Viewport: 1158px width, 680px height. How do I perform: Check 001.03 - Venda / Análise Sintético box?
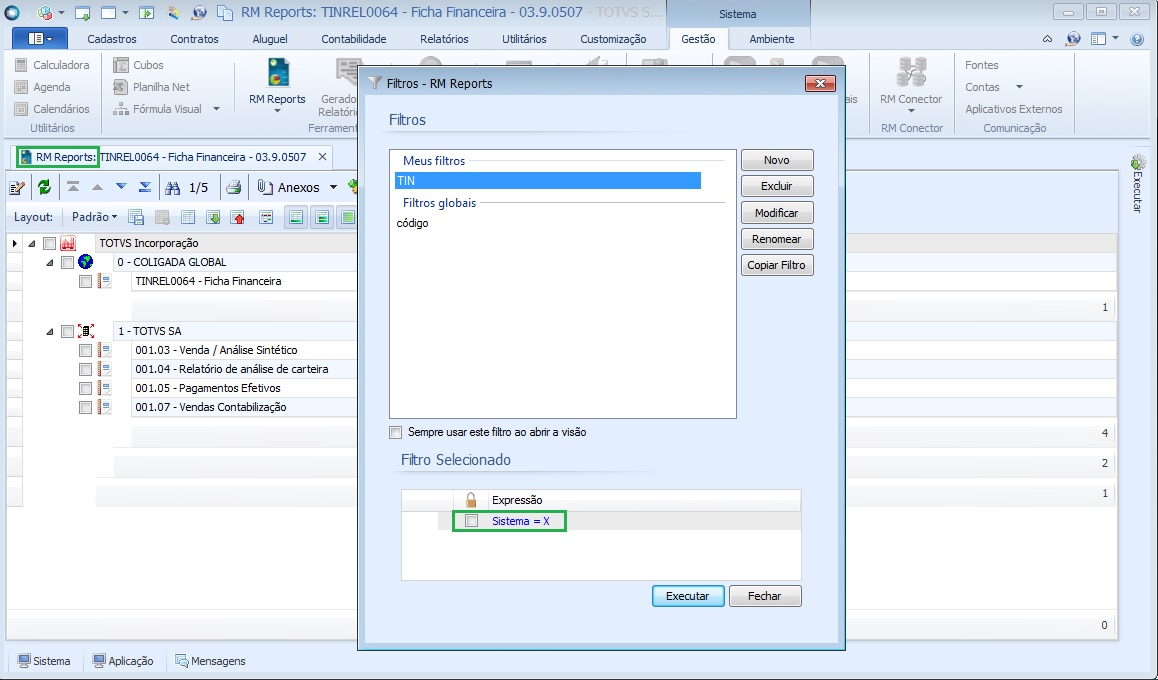click(x=86, y=350)
